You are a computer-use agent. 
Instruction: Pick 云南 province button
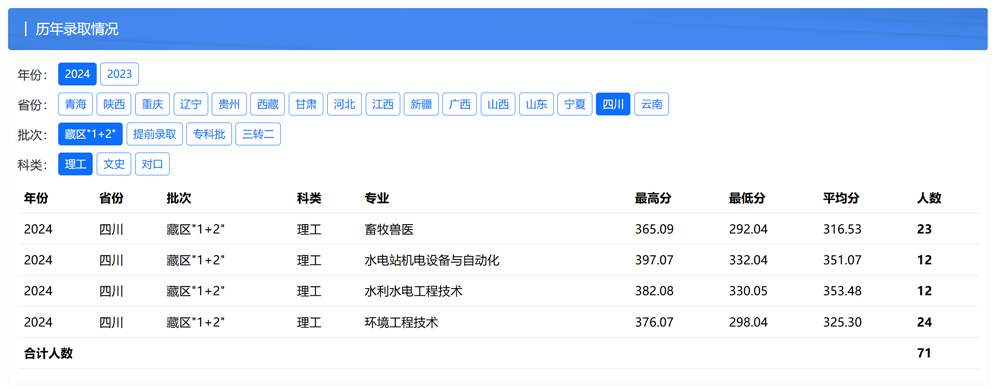coord(652,105)
